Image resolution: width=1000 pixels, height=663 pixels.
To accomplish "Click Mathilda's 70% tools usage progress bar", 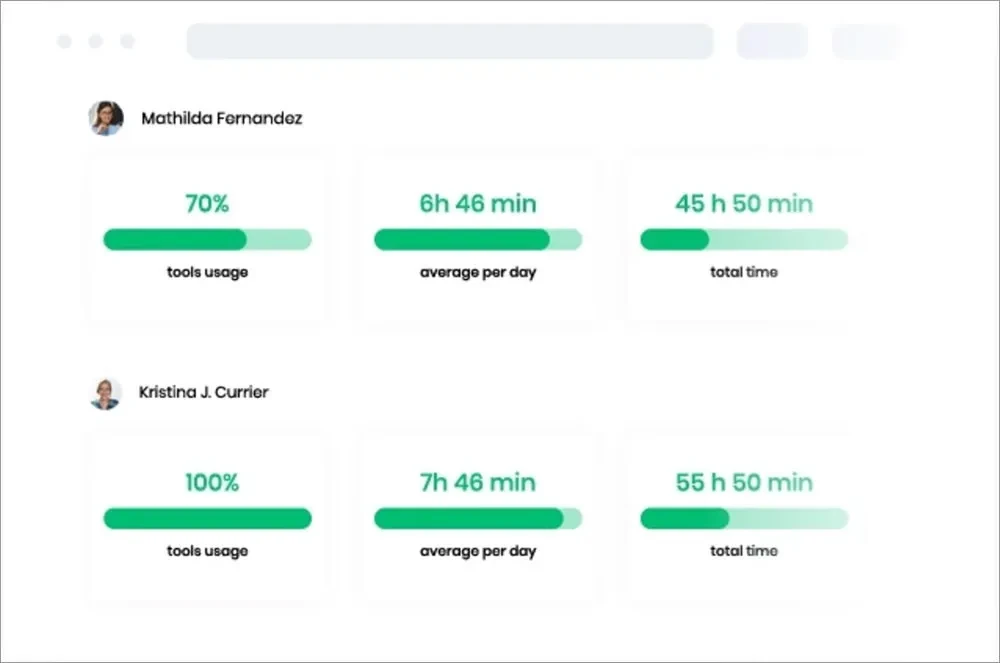I will pos(207,240).
